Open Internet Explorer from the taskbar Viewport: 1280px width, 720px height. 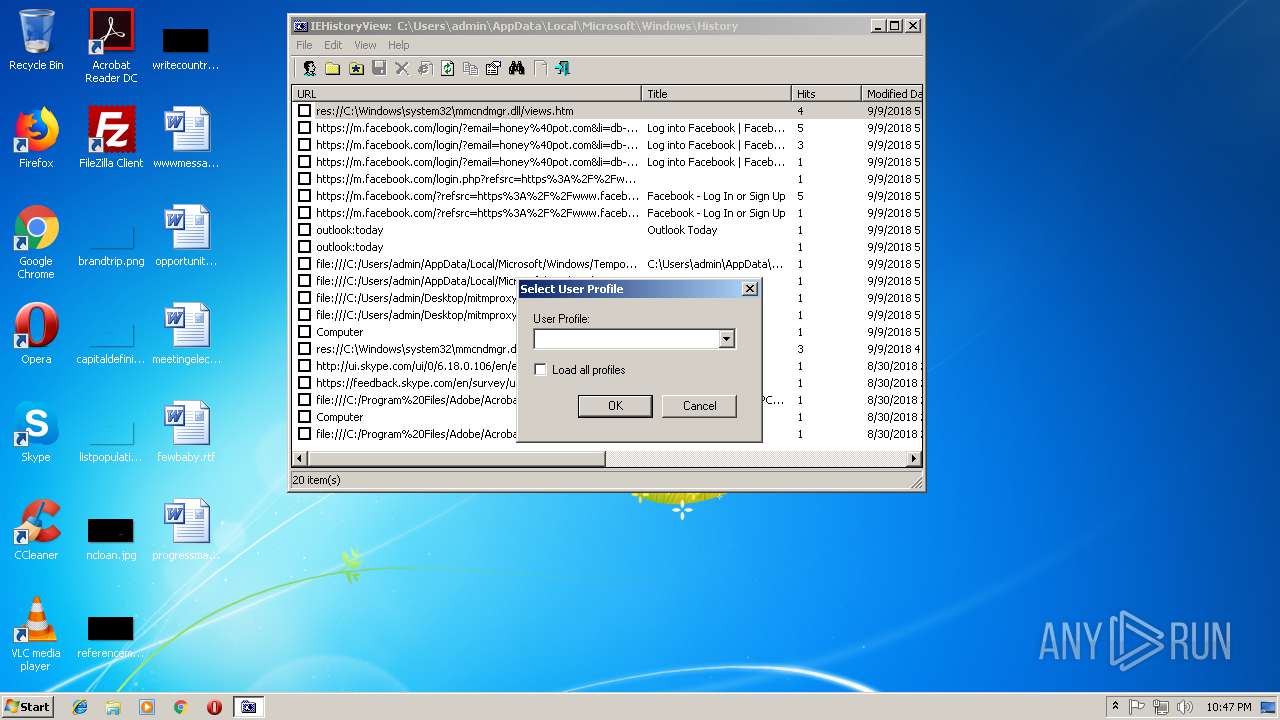[x=80, y=707]
